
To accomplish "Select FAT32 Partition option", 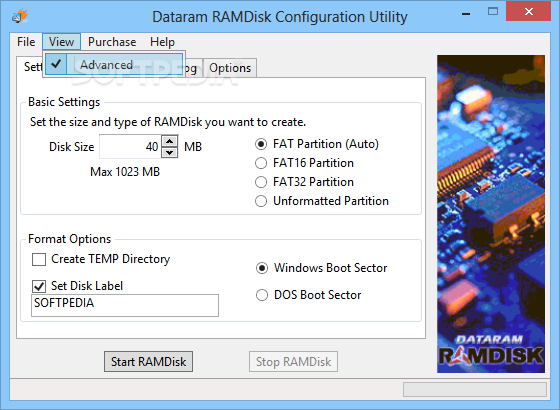I will click(x=304, y=182).
